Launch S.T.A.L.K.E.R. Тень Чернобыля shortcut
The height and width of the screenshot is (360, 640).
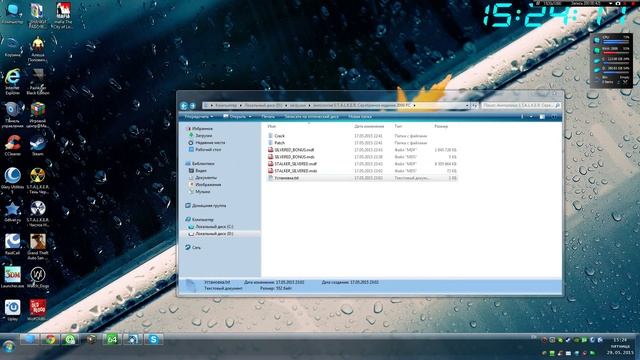coord(38,180)
